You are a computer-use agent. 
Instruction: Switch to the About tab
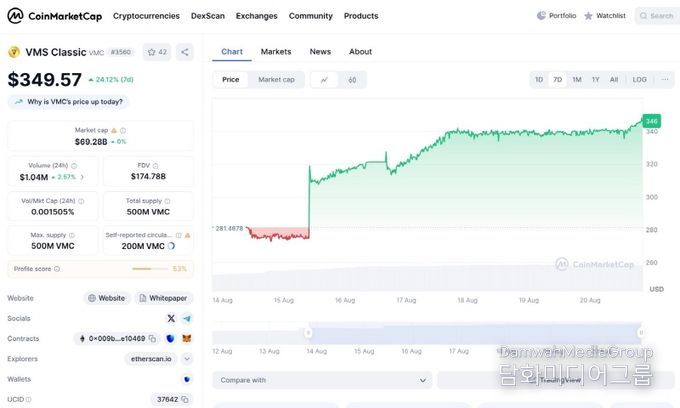tap(360, 52)
